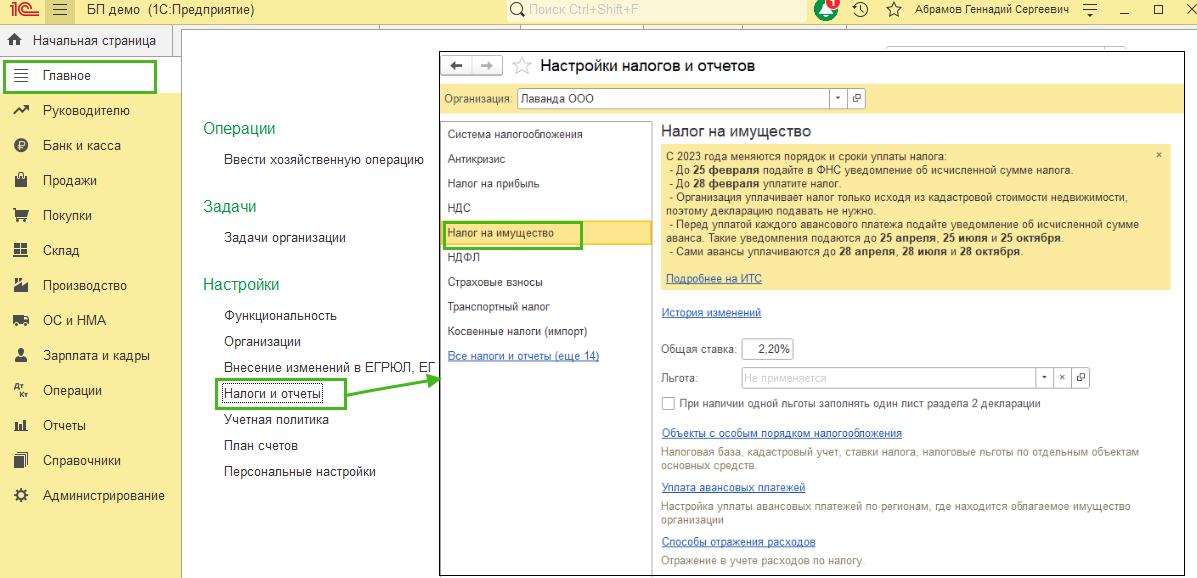The image size is (1197, 578).
Task: Expand the Льгота dropdown list
Action: click(1044, 378)
